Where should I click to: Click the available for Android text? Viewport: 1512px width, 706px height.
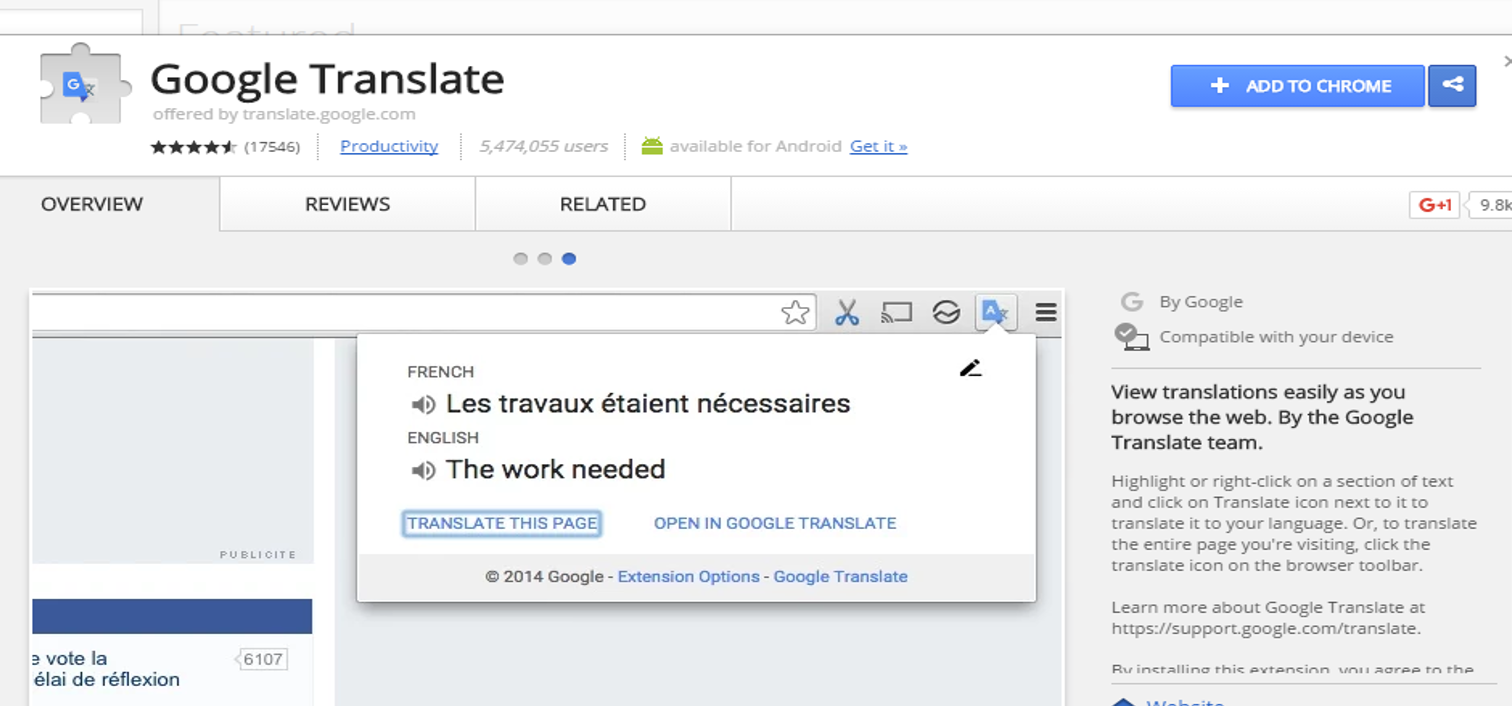(755, 146)
